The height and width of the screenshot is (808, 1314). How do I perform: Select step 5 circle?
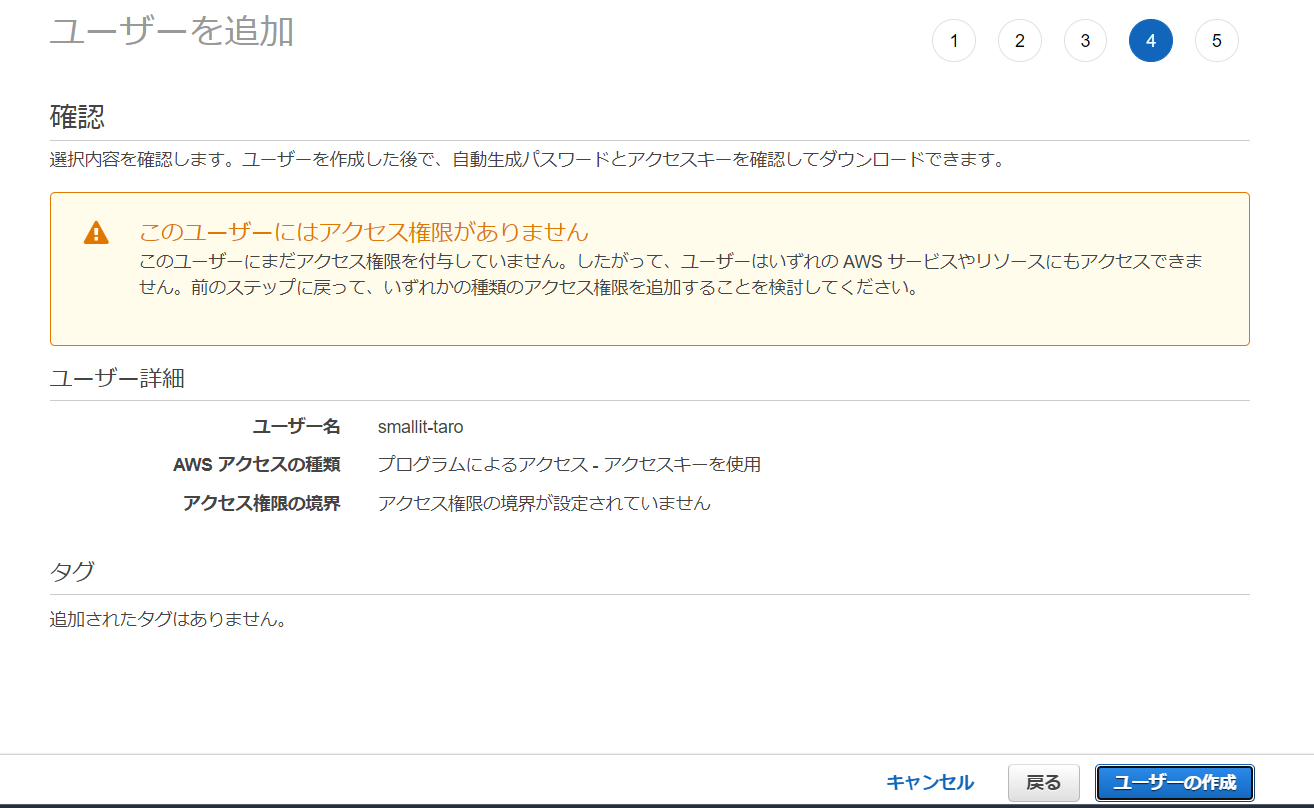[x=1216, y=41]
